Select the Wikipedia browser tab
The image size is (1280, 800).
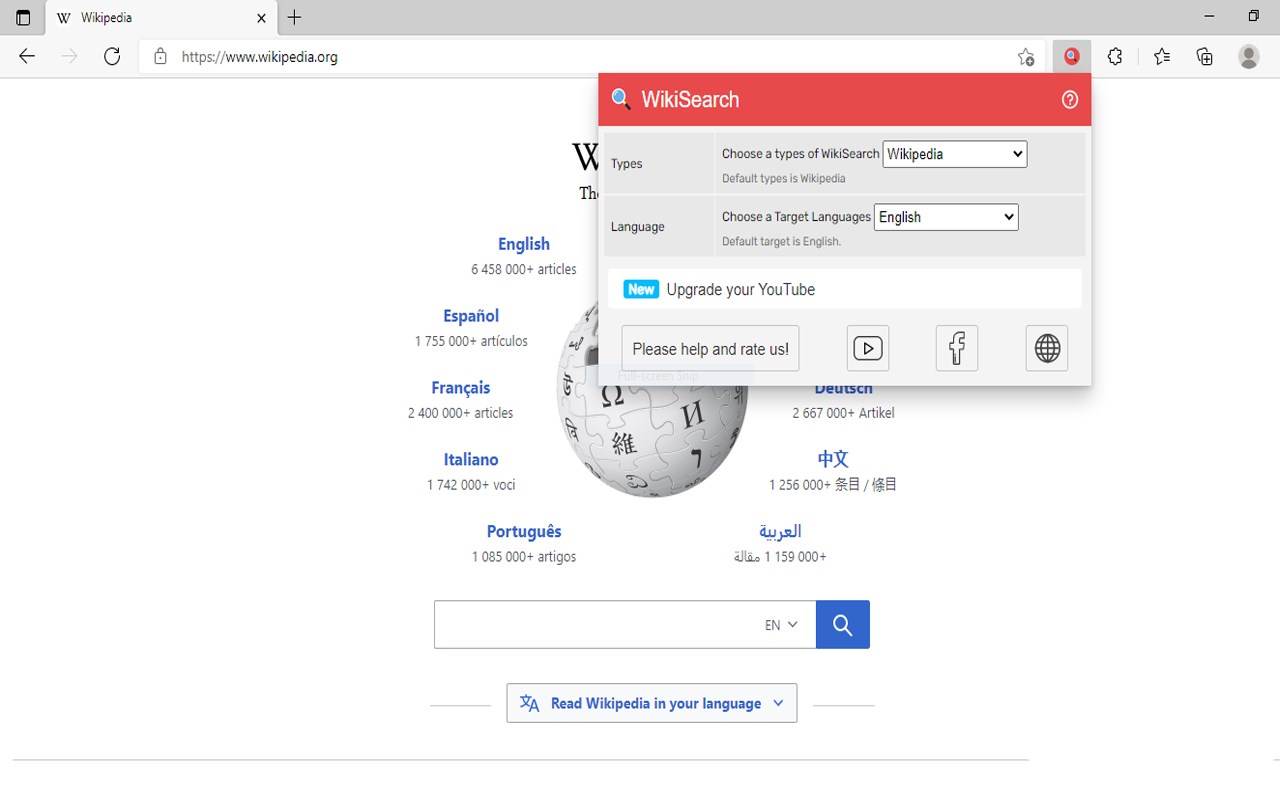tap(162, 18)
